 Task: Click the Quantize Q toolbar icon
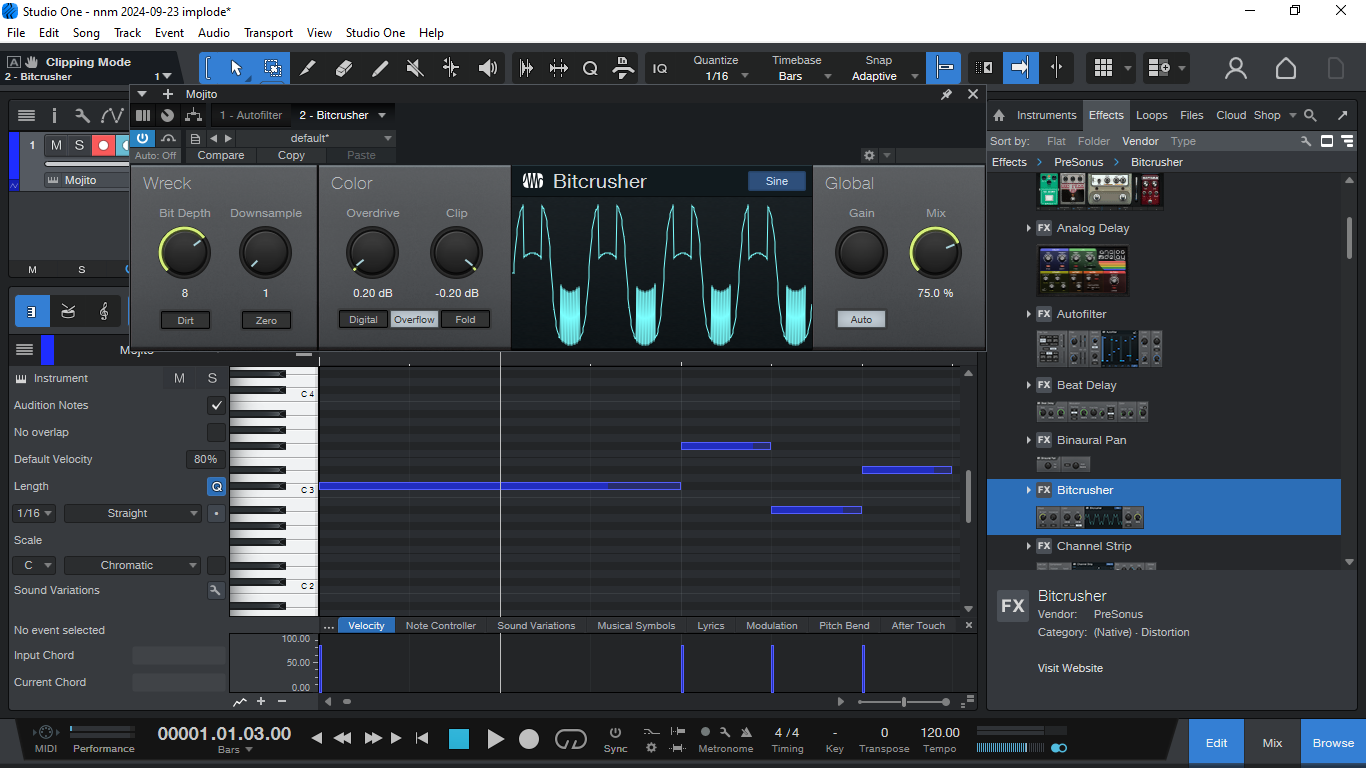590,68
